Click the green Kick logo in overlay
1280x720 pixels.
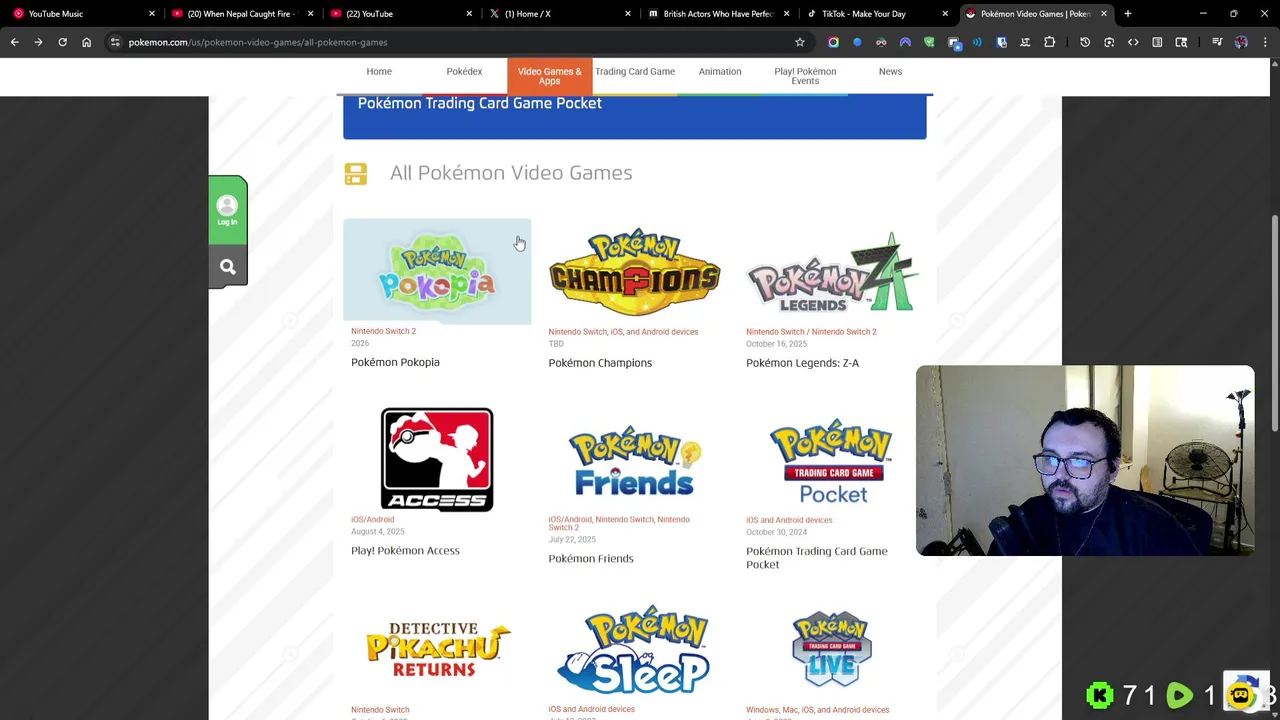click(1100, 695)
